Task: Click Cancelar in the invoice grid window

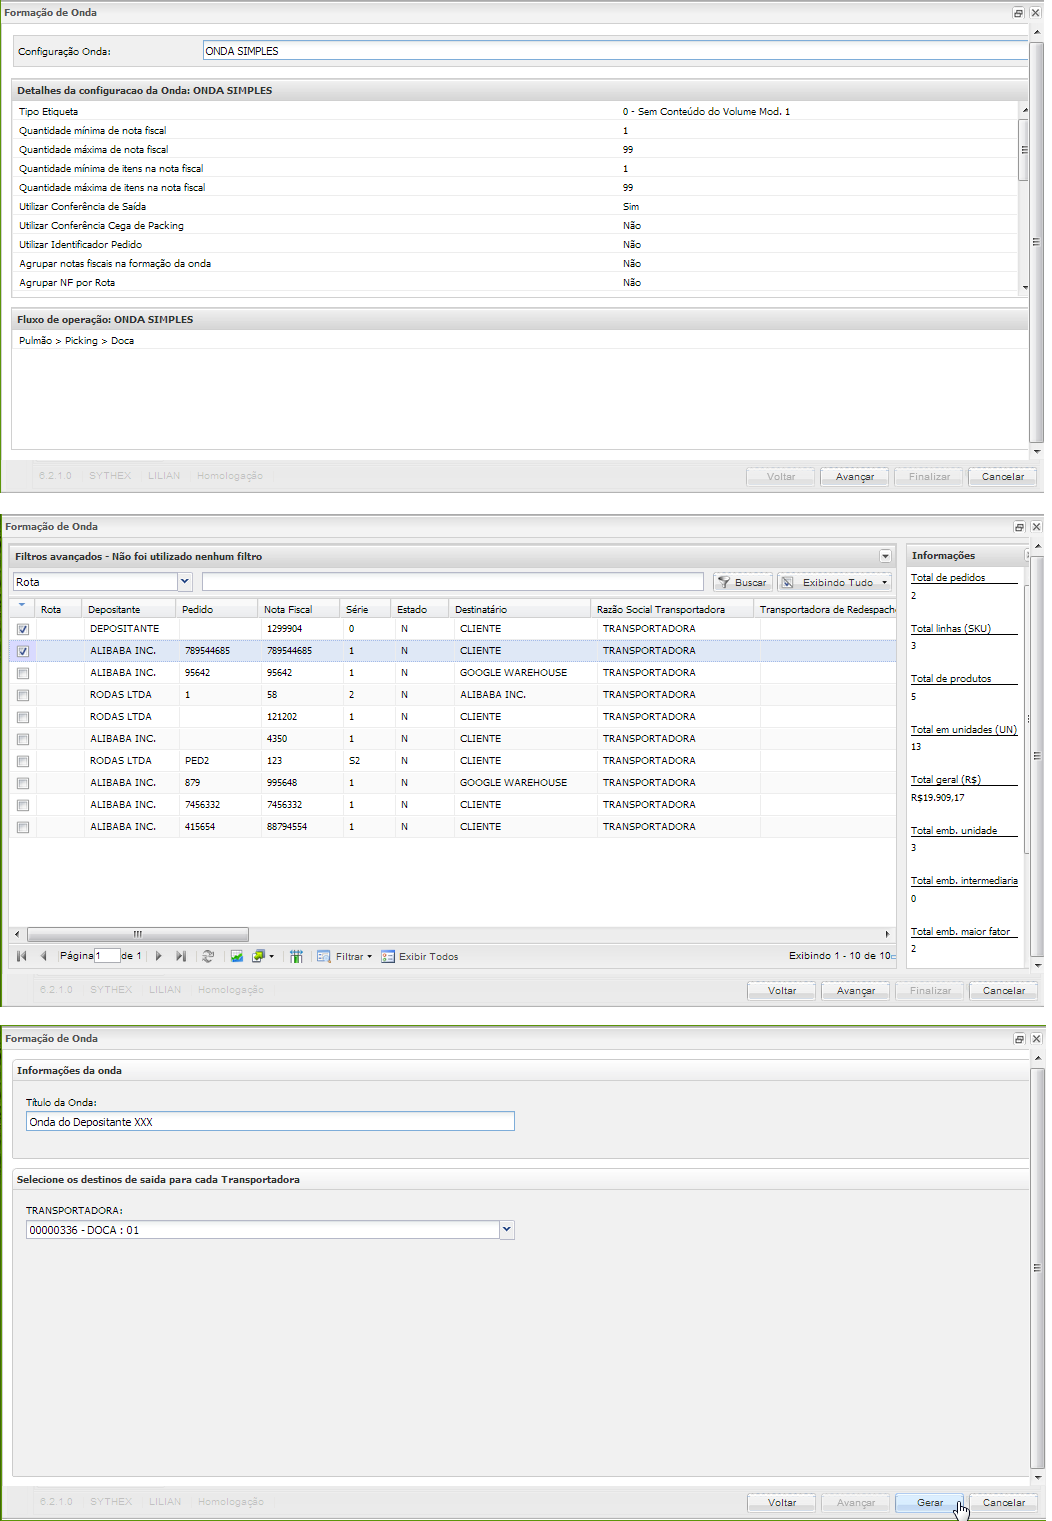Action: point(1004,991)
